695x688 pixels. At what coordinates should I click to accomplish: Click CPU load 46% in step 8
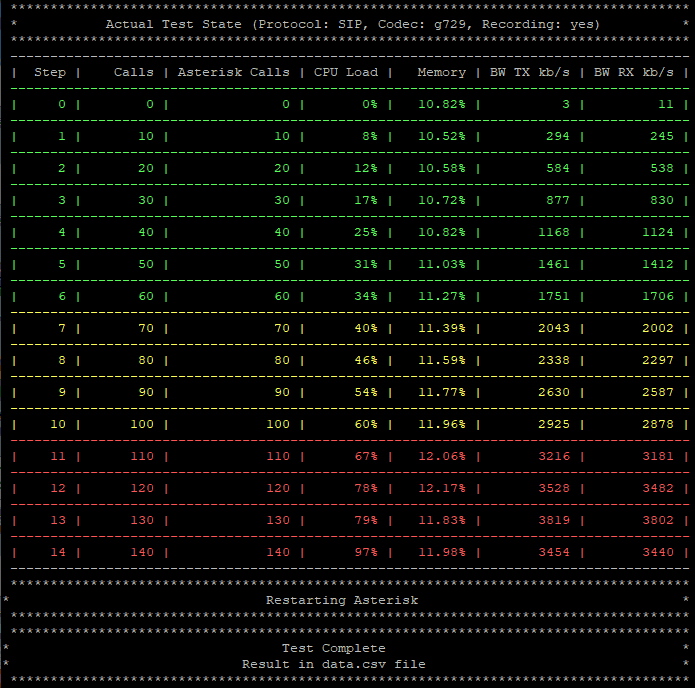[x=366, y=360]
